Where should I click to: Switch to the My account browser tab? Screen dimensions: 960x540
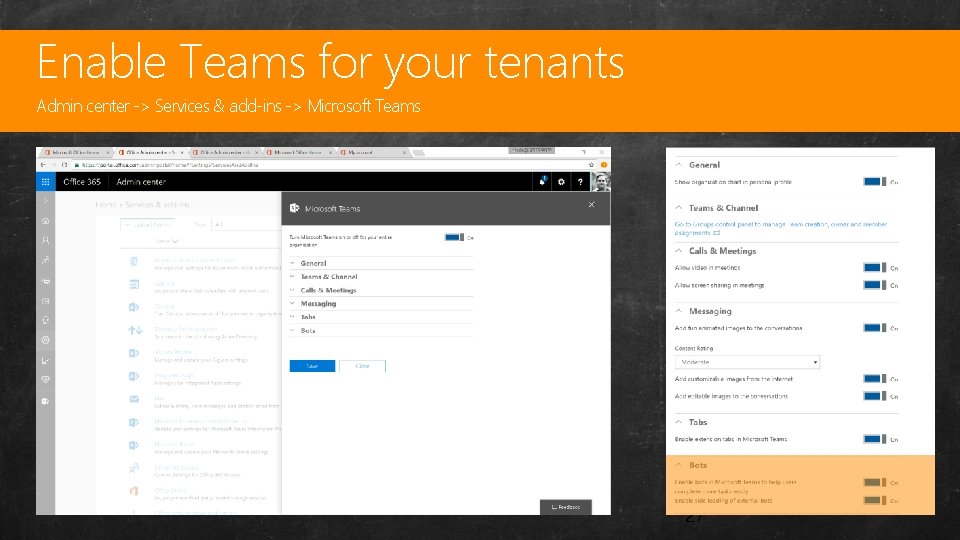tap(372, 152)
